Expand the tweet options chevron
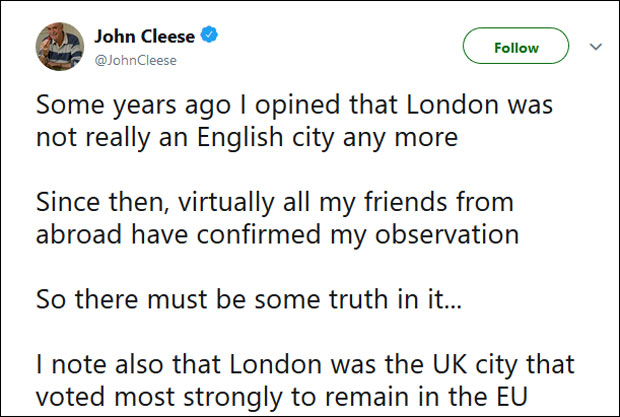 coord(596,46)
